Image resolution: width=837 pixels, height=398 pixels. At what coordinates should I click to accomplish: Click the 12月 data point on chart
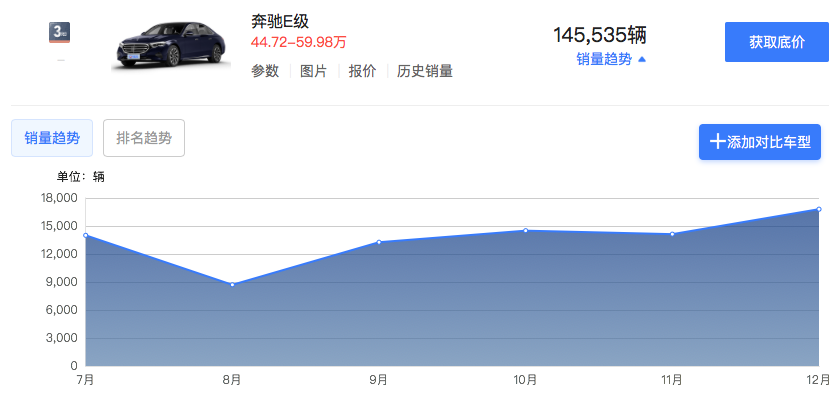coord(818,209)
